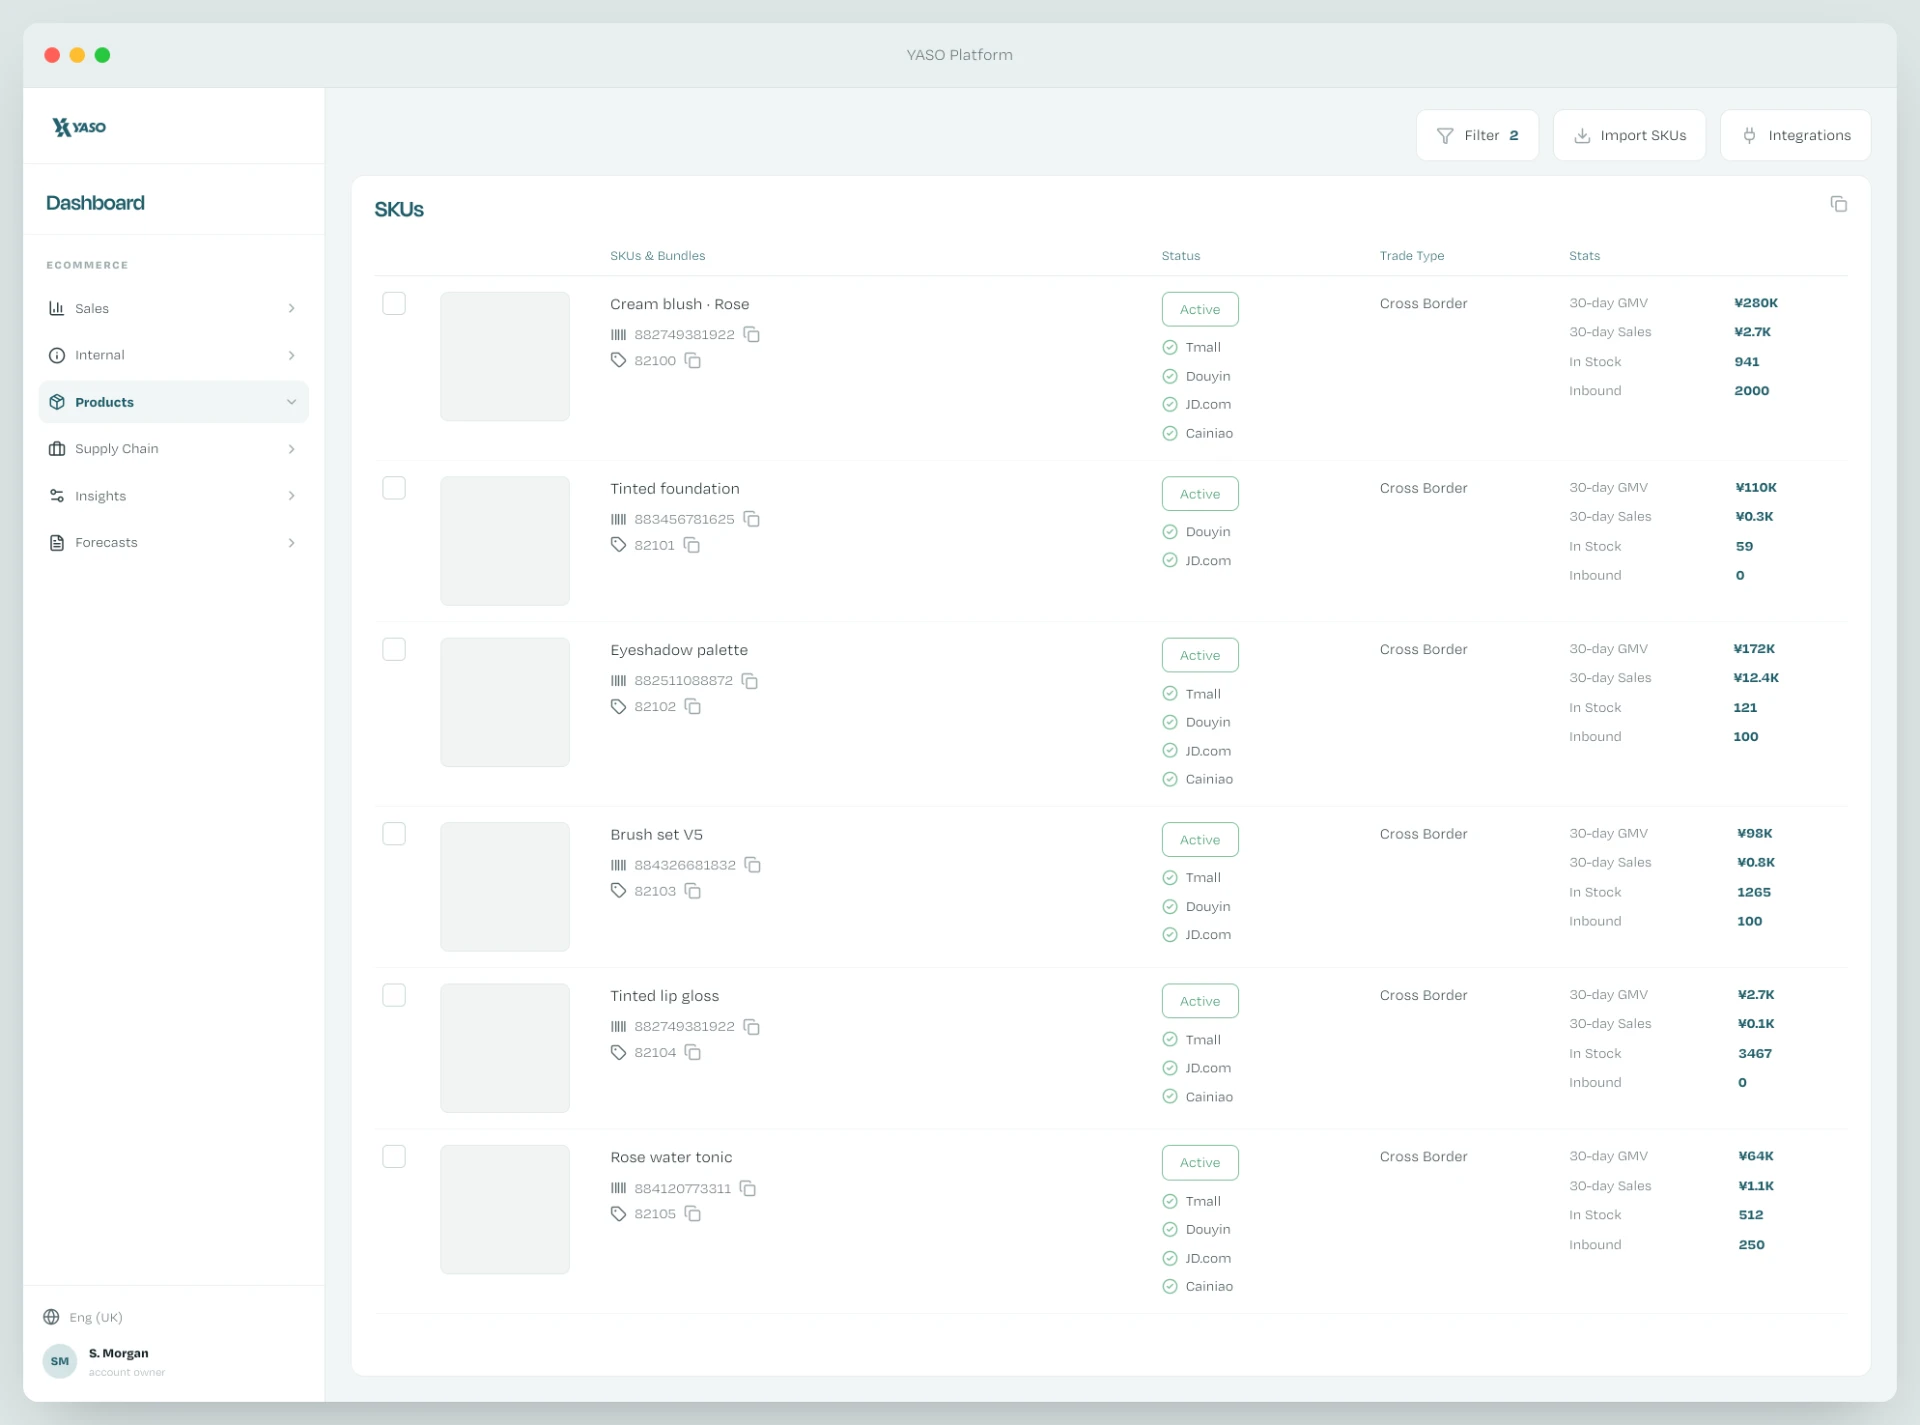1920x1425 pixels.
Task: Expand the Forecasts chevron
Action: coord(291,543)
